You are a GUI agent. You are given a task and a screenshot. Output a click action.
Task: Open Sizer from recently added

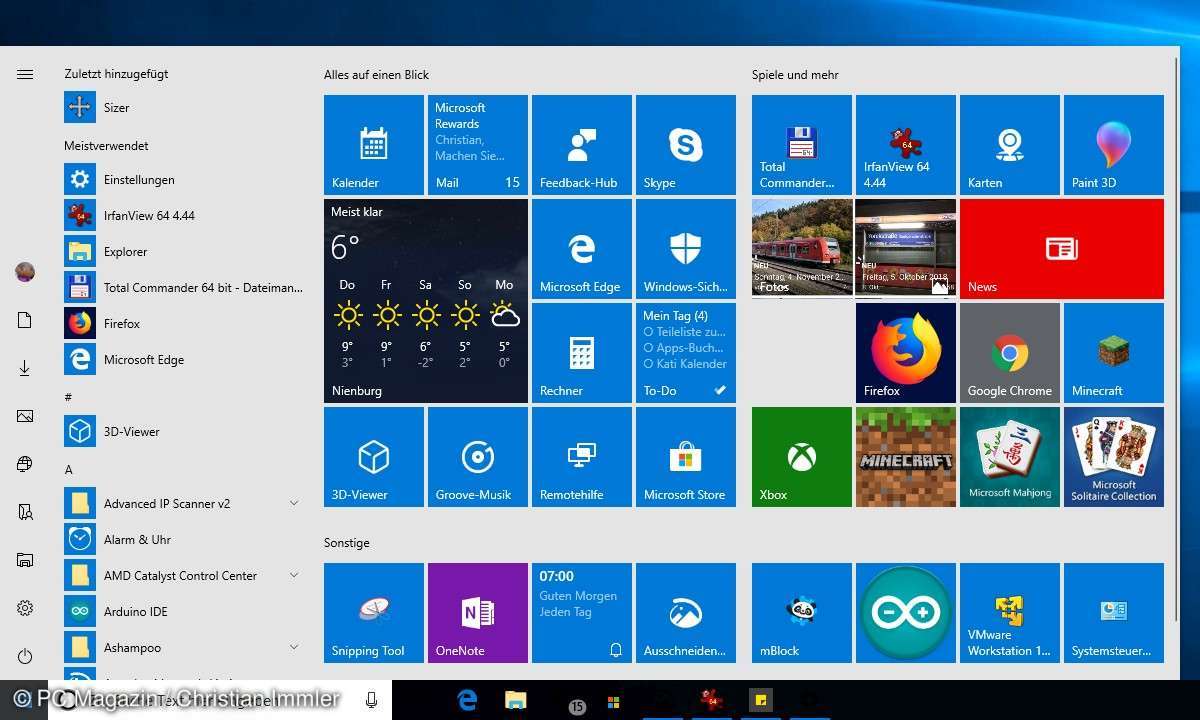(x=183, y=107)
